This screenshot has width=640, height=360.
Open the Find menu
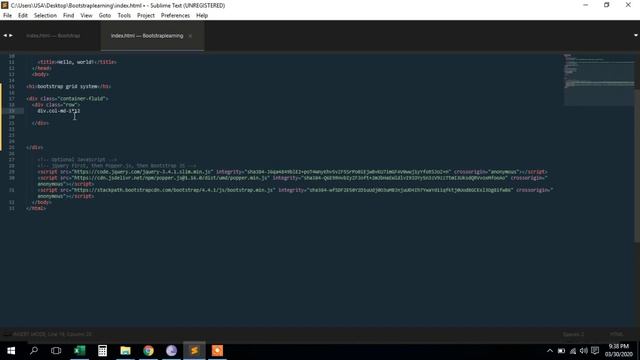68,16
